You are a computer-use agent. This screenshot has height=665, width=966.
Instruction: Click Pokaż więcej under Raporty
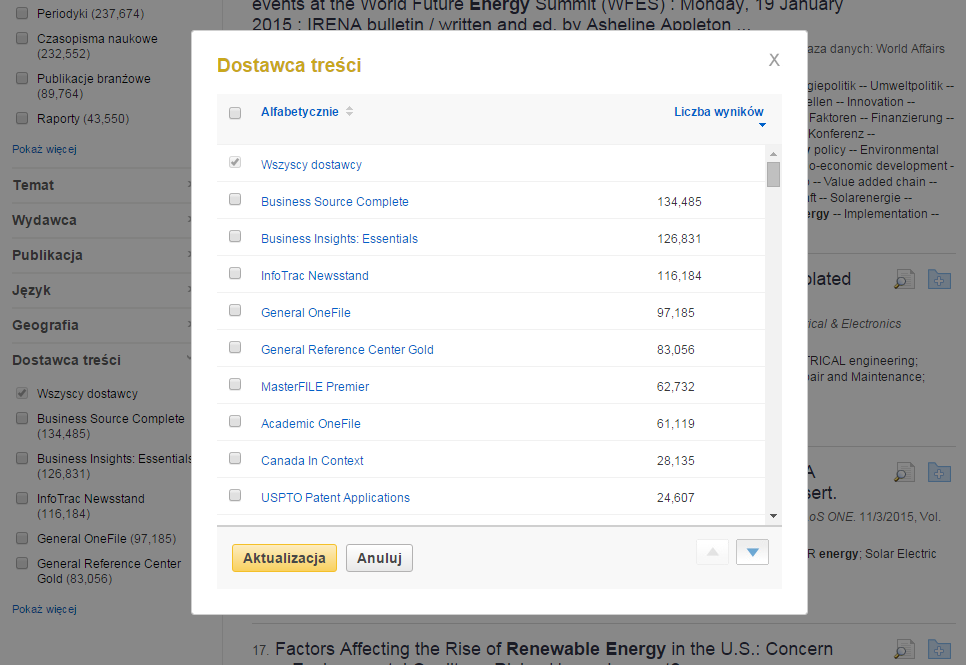point(44,149)
